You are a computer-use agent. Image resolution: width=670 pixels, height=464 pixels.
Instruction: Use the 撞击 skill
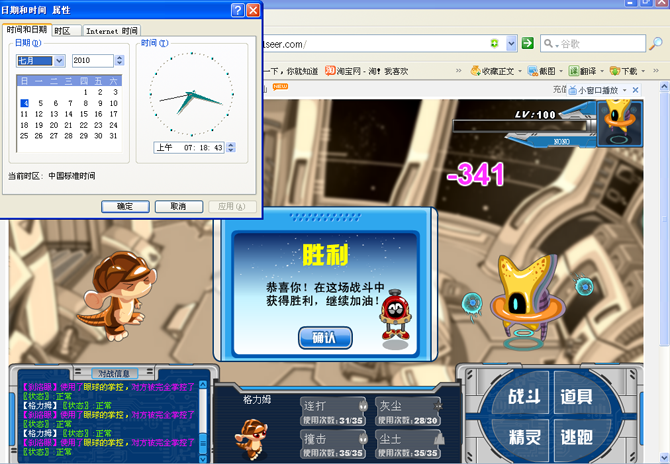334,444
